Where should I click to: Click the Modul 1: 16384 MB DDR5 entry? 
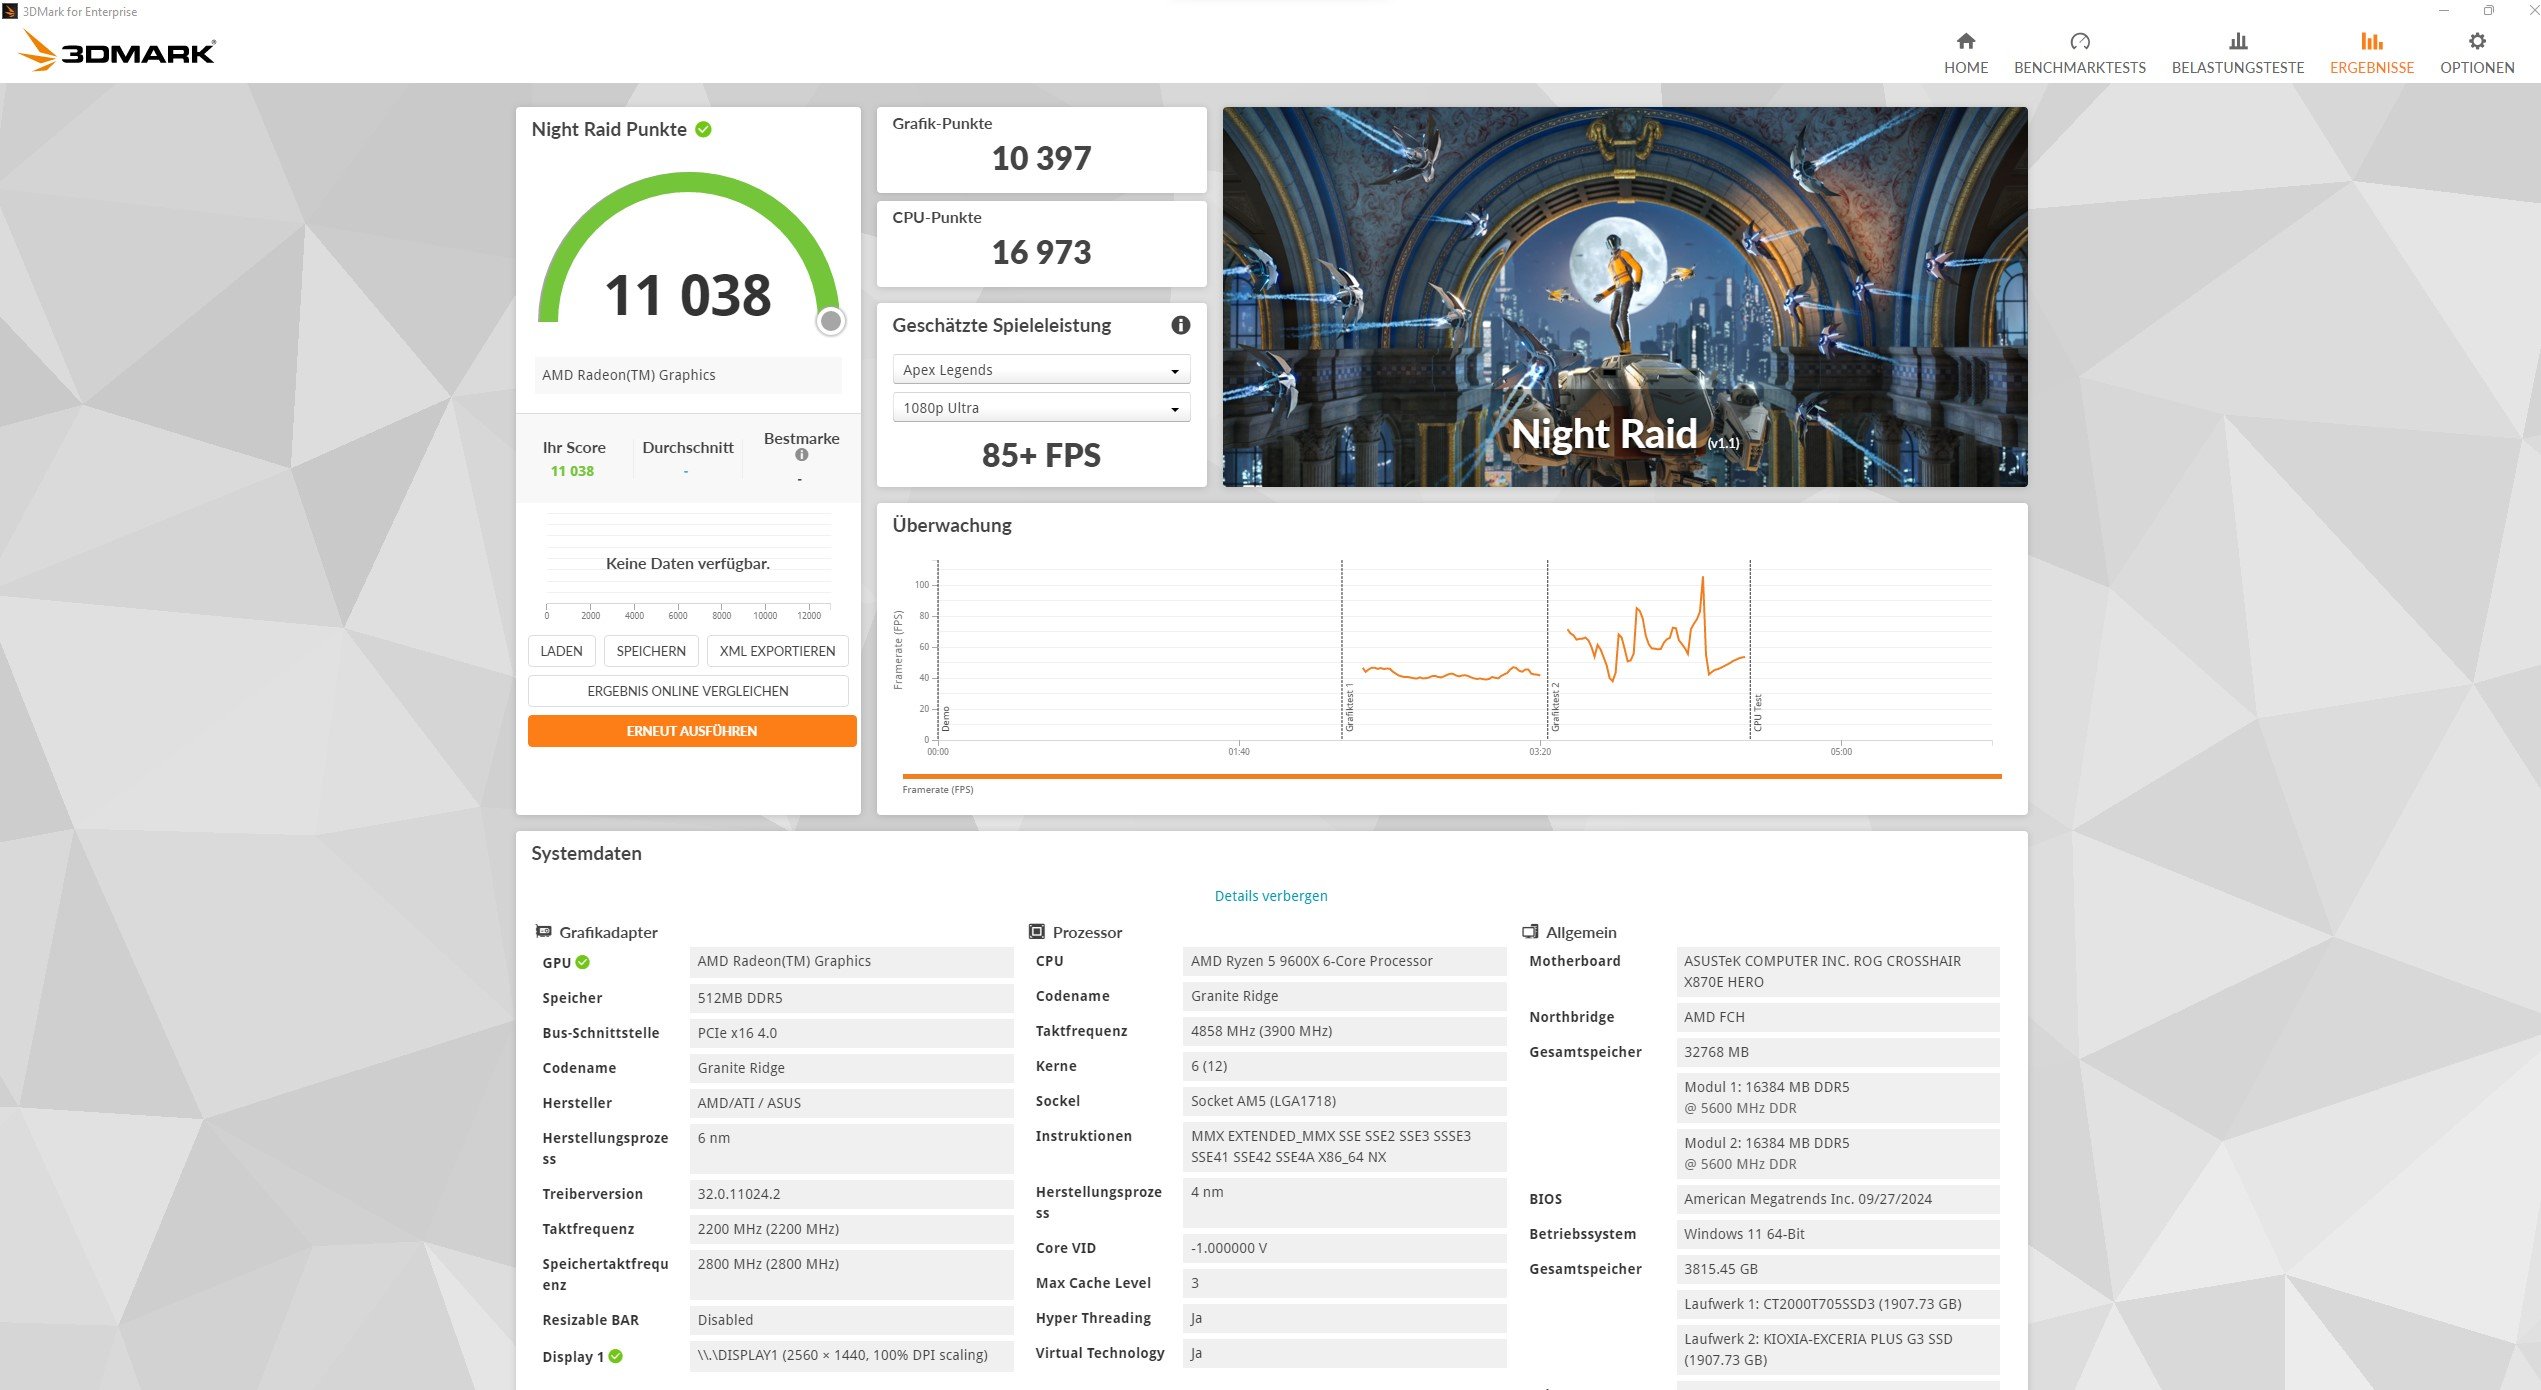1837,1097
